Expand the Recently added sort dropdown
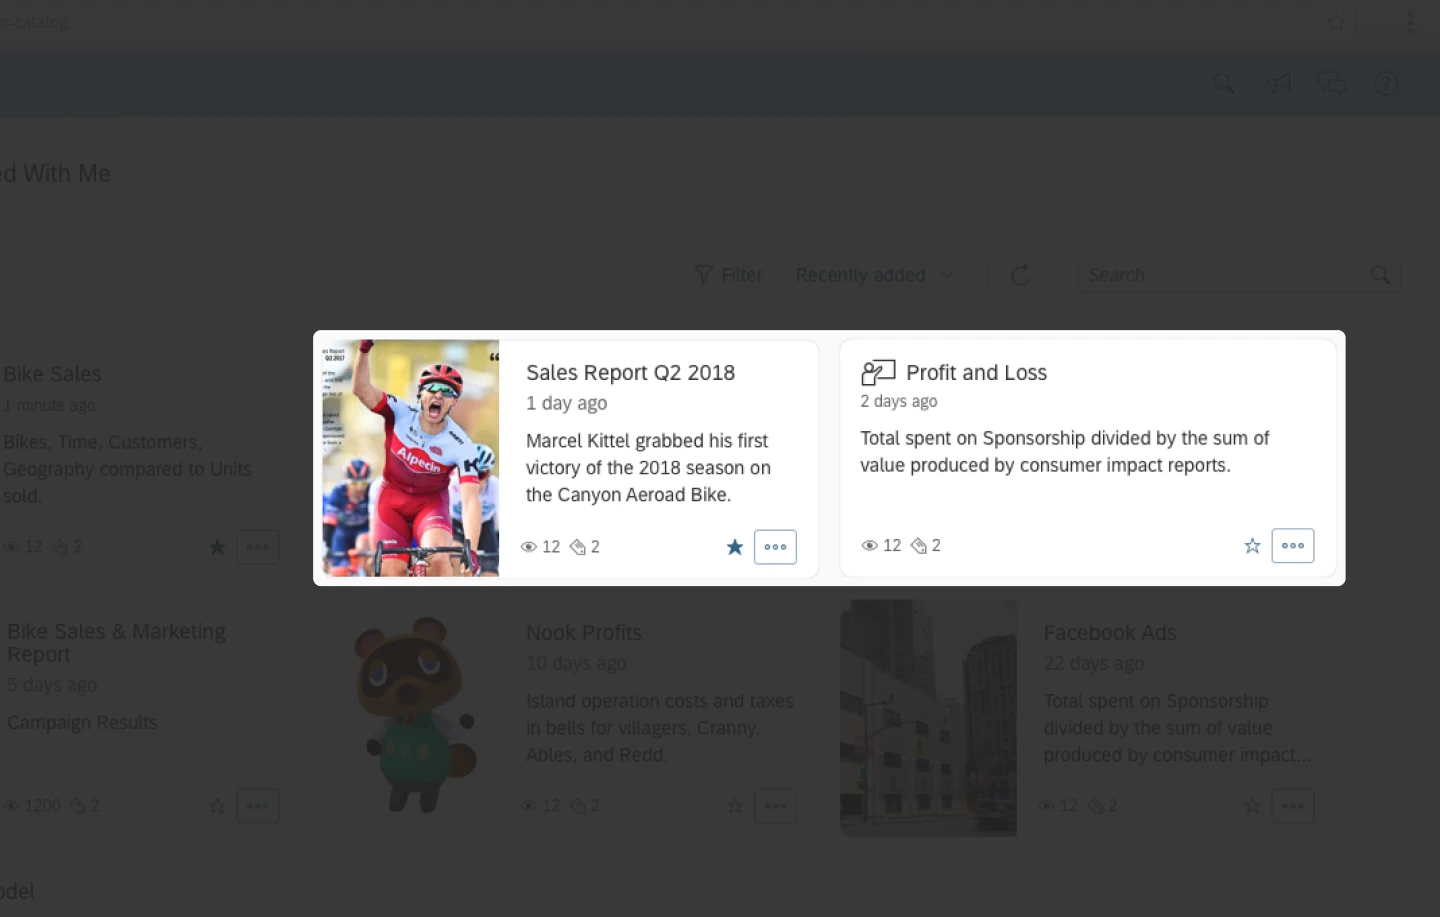This screenshot has width=1440, height=917. (x=874, y=275)
